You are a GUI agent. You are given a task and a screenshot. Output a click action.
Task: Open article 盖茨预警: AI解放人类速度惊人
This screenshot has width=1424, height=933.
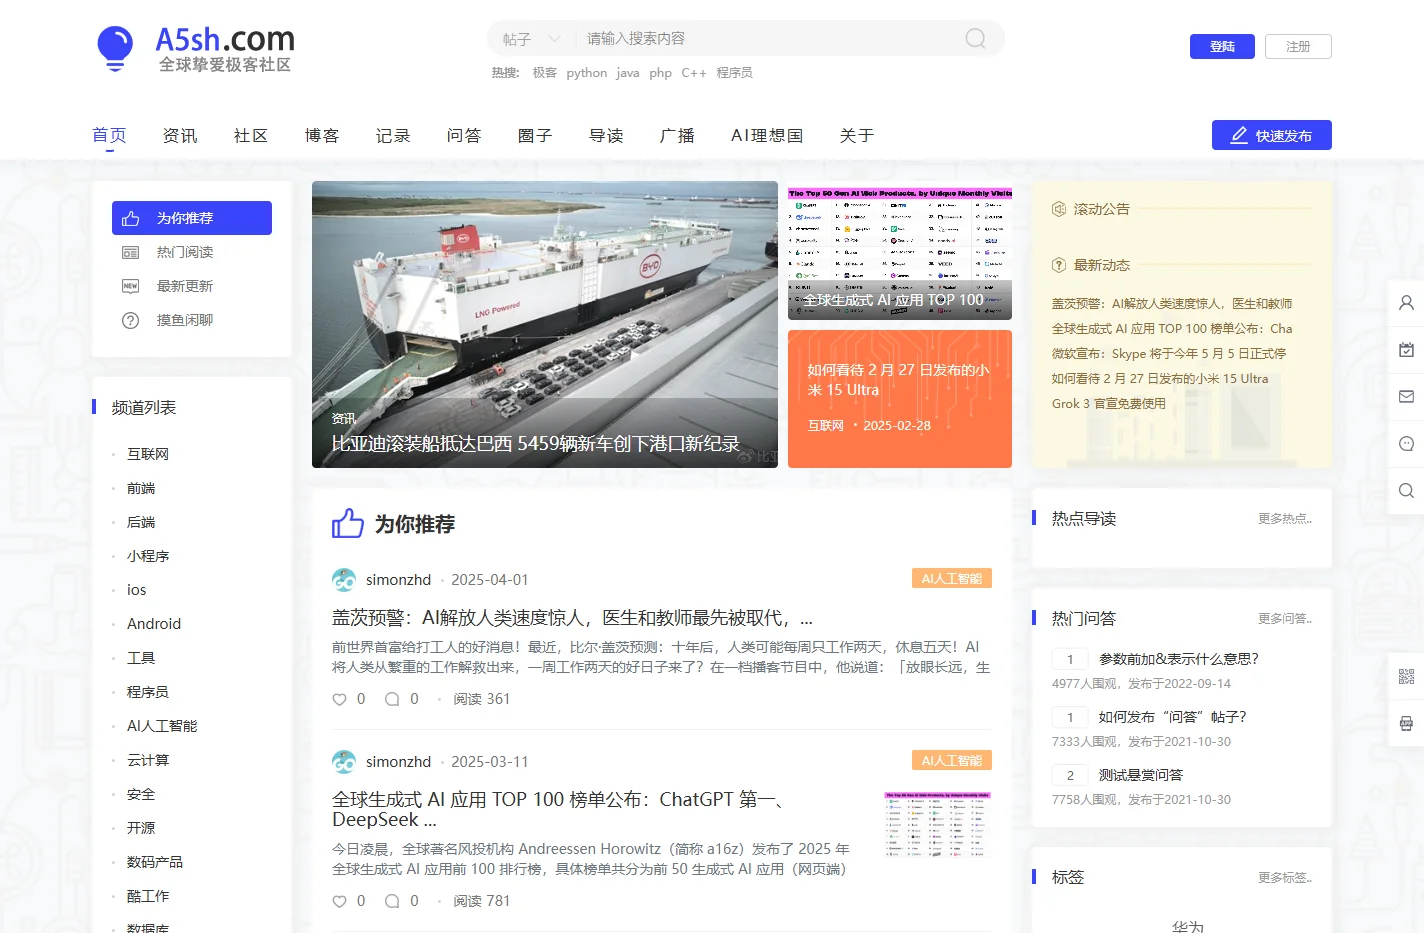coord(572,618)
